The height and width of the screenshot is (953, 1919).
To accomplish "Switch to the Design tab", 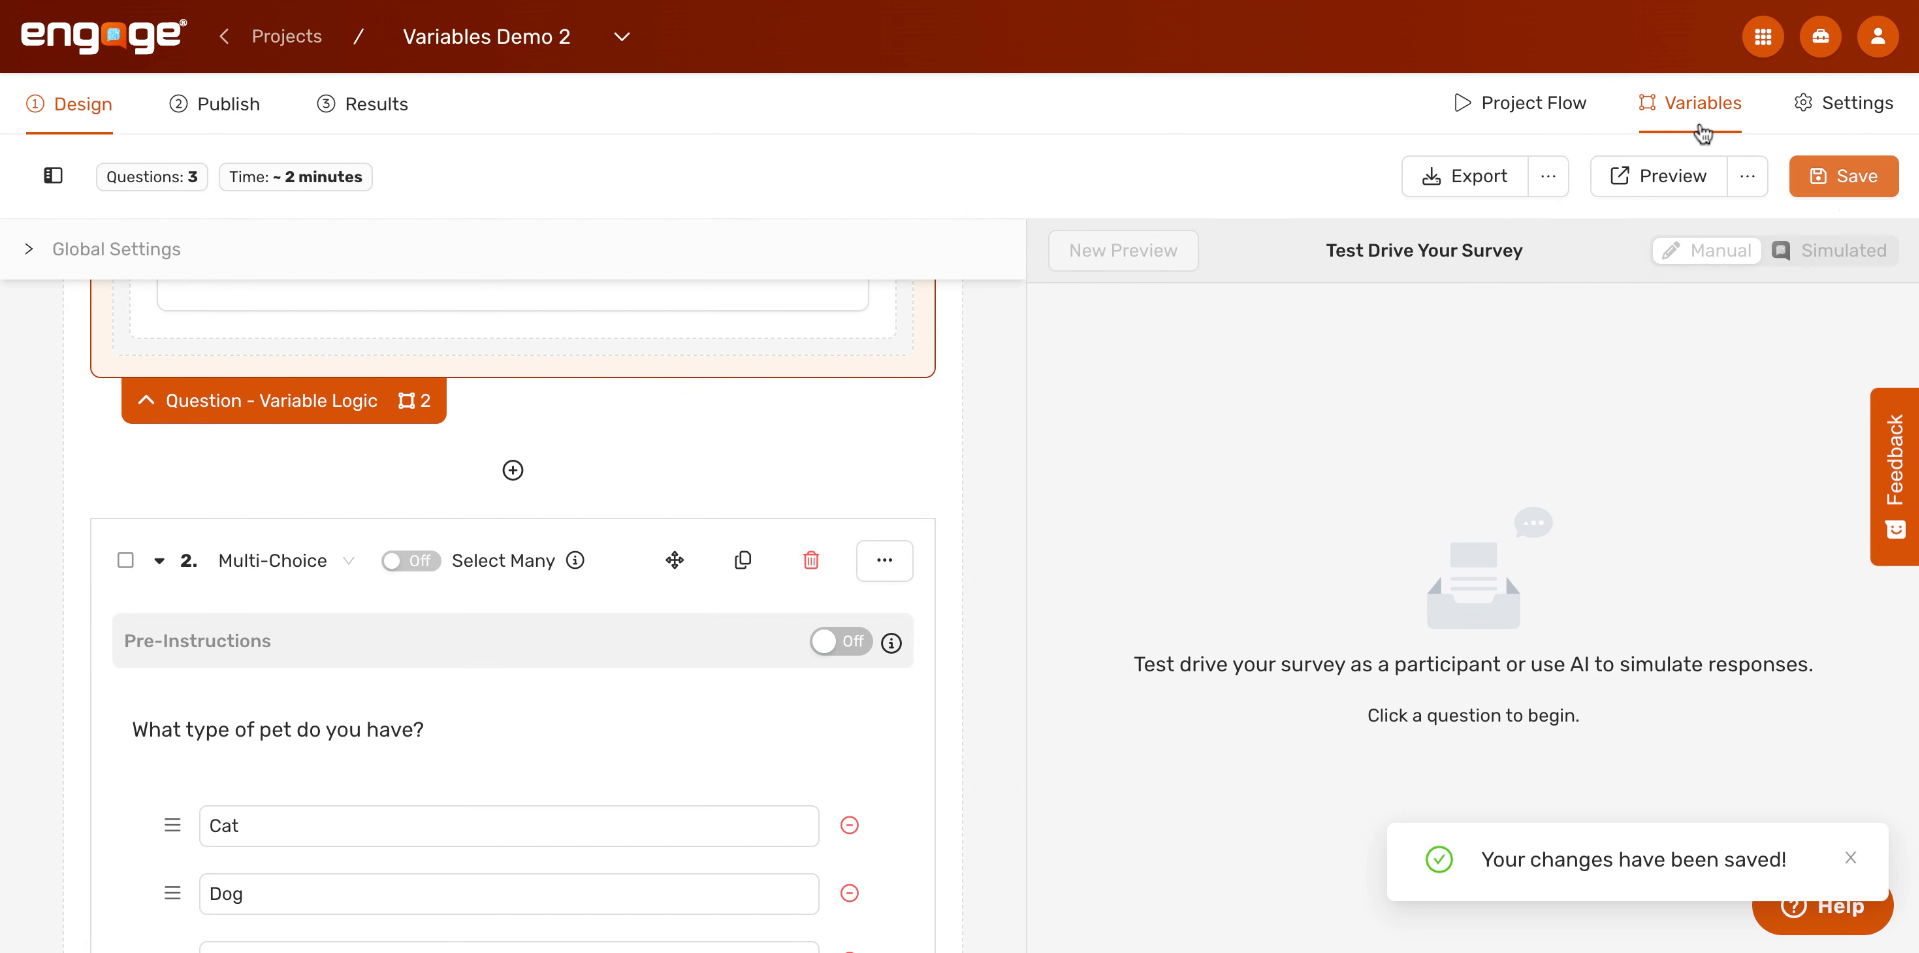I will tap(69, 104).
